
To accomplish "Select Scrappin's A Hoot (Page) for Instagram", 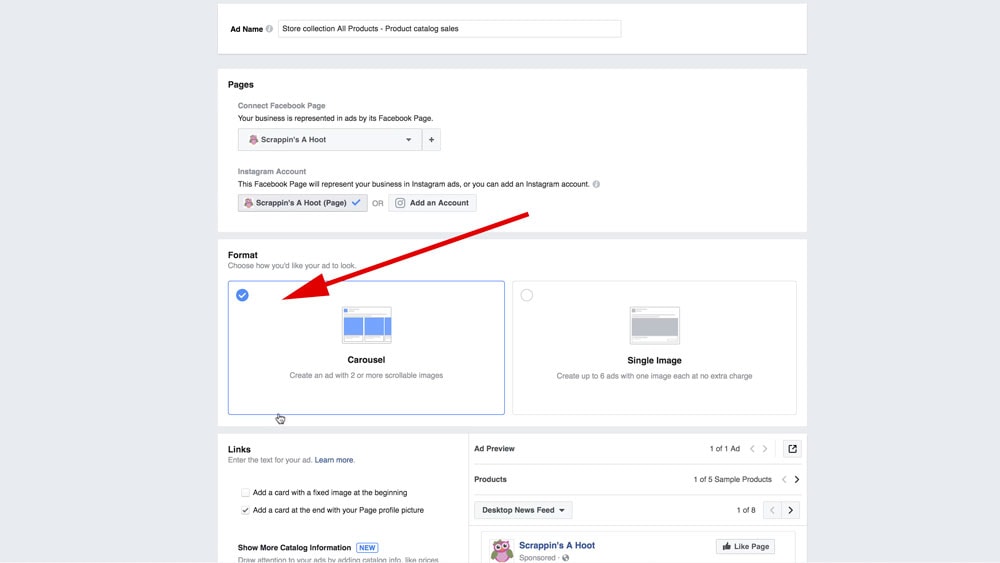I will point(302,203).
